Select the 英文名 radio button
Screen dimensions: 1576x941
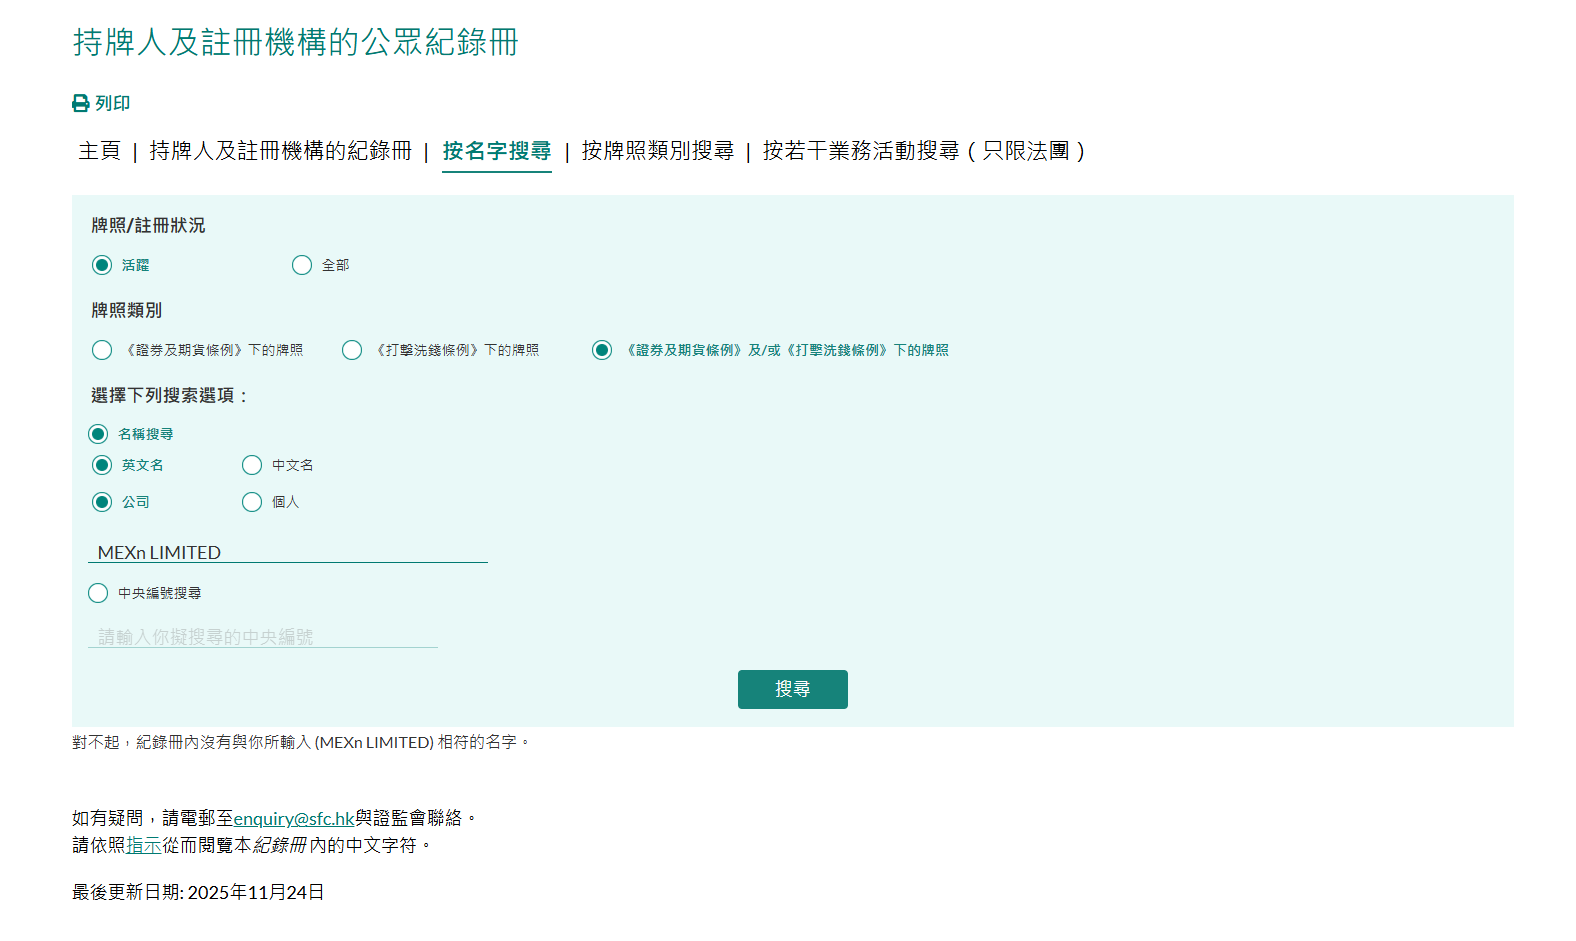click(x=102, y=465)
